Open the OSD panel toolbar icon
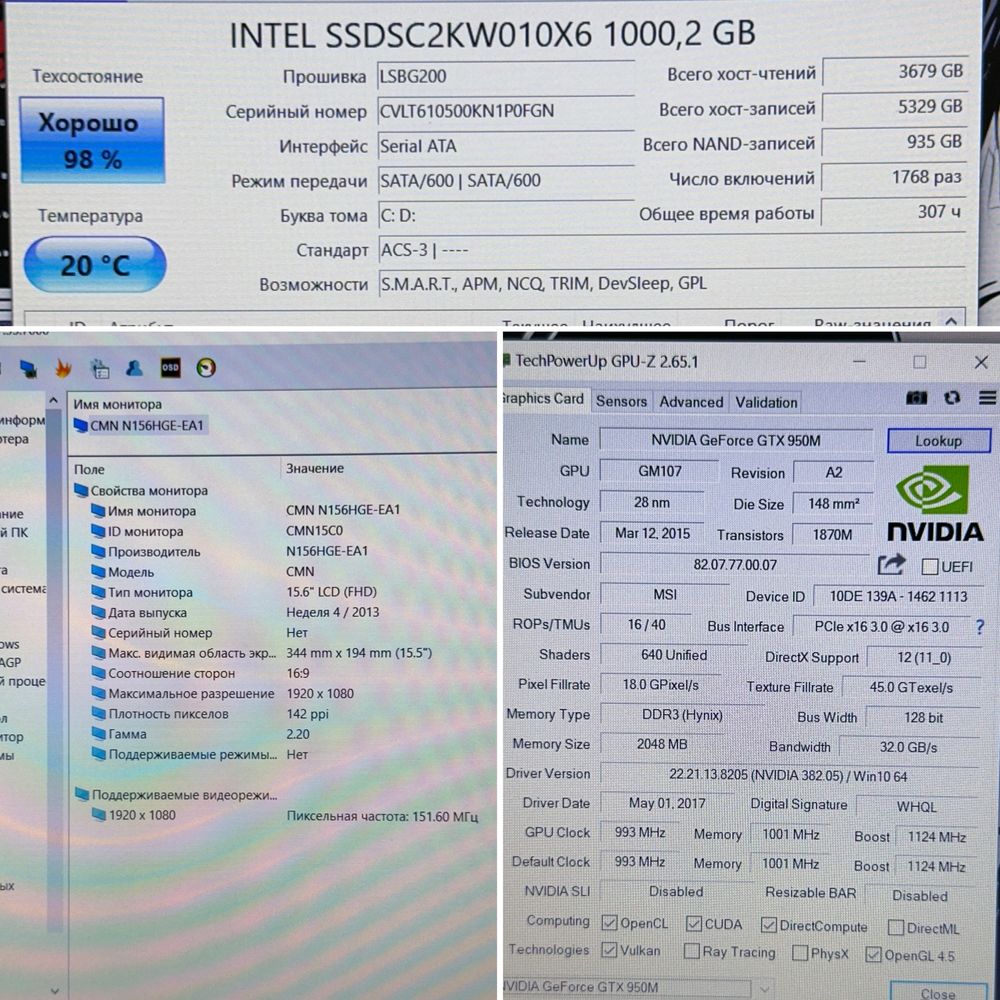The image size is (1000, 1000). point(170,367)
